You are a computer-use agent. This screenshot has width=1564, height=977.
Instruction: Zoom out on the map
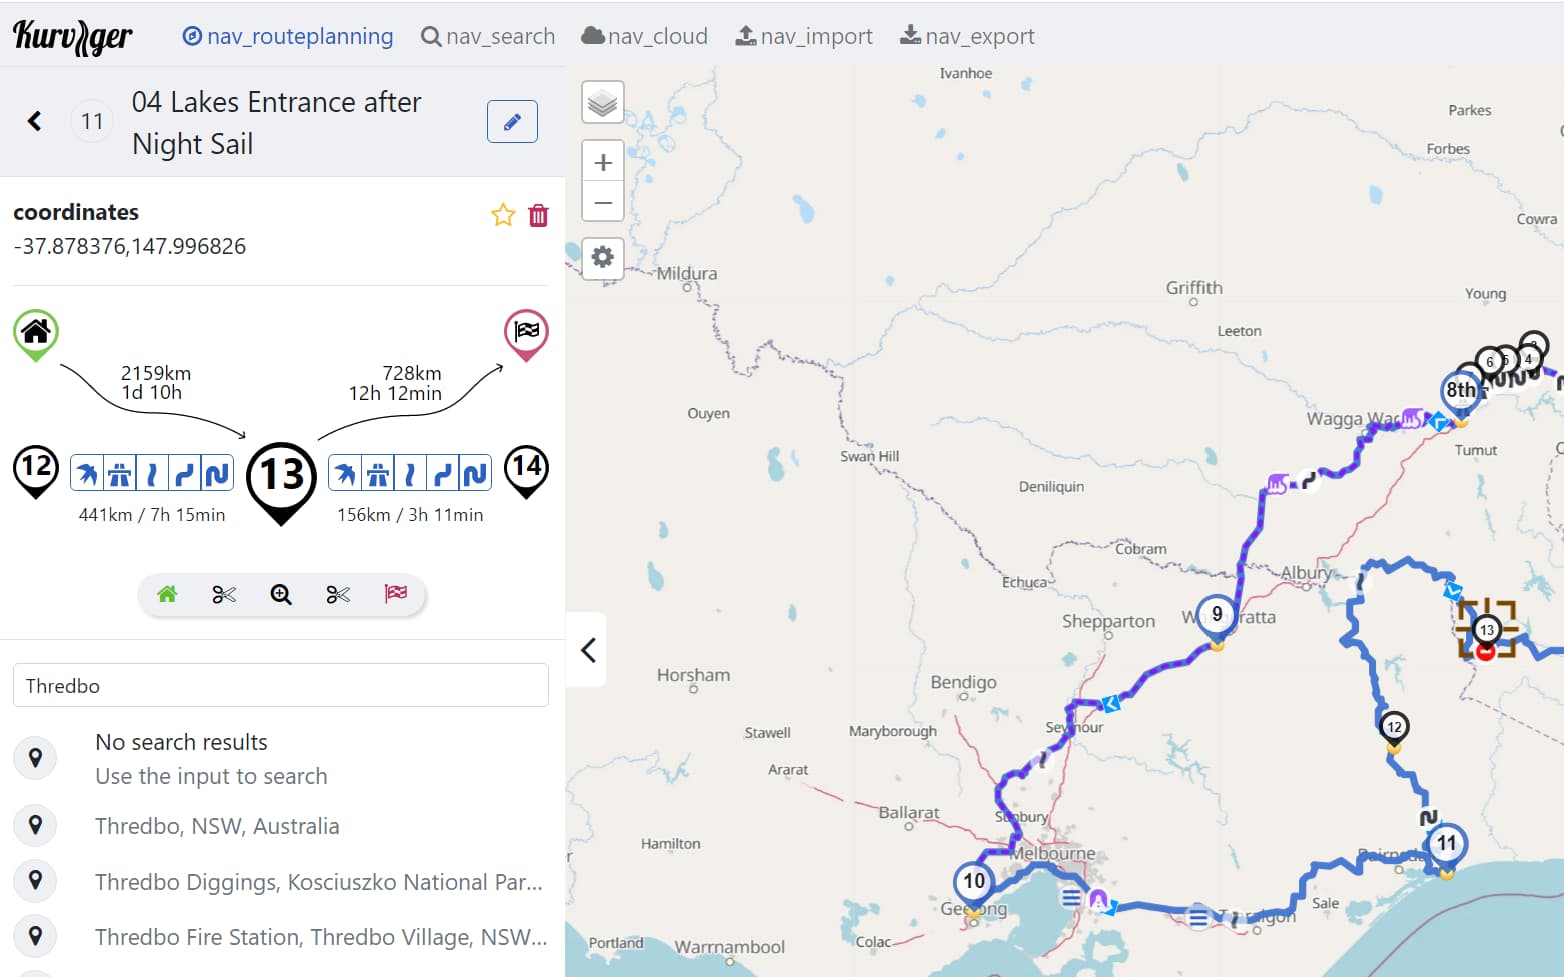click(x=602, y=202)
